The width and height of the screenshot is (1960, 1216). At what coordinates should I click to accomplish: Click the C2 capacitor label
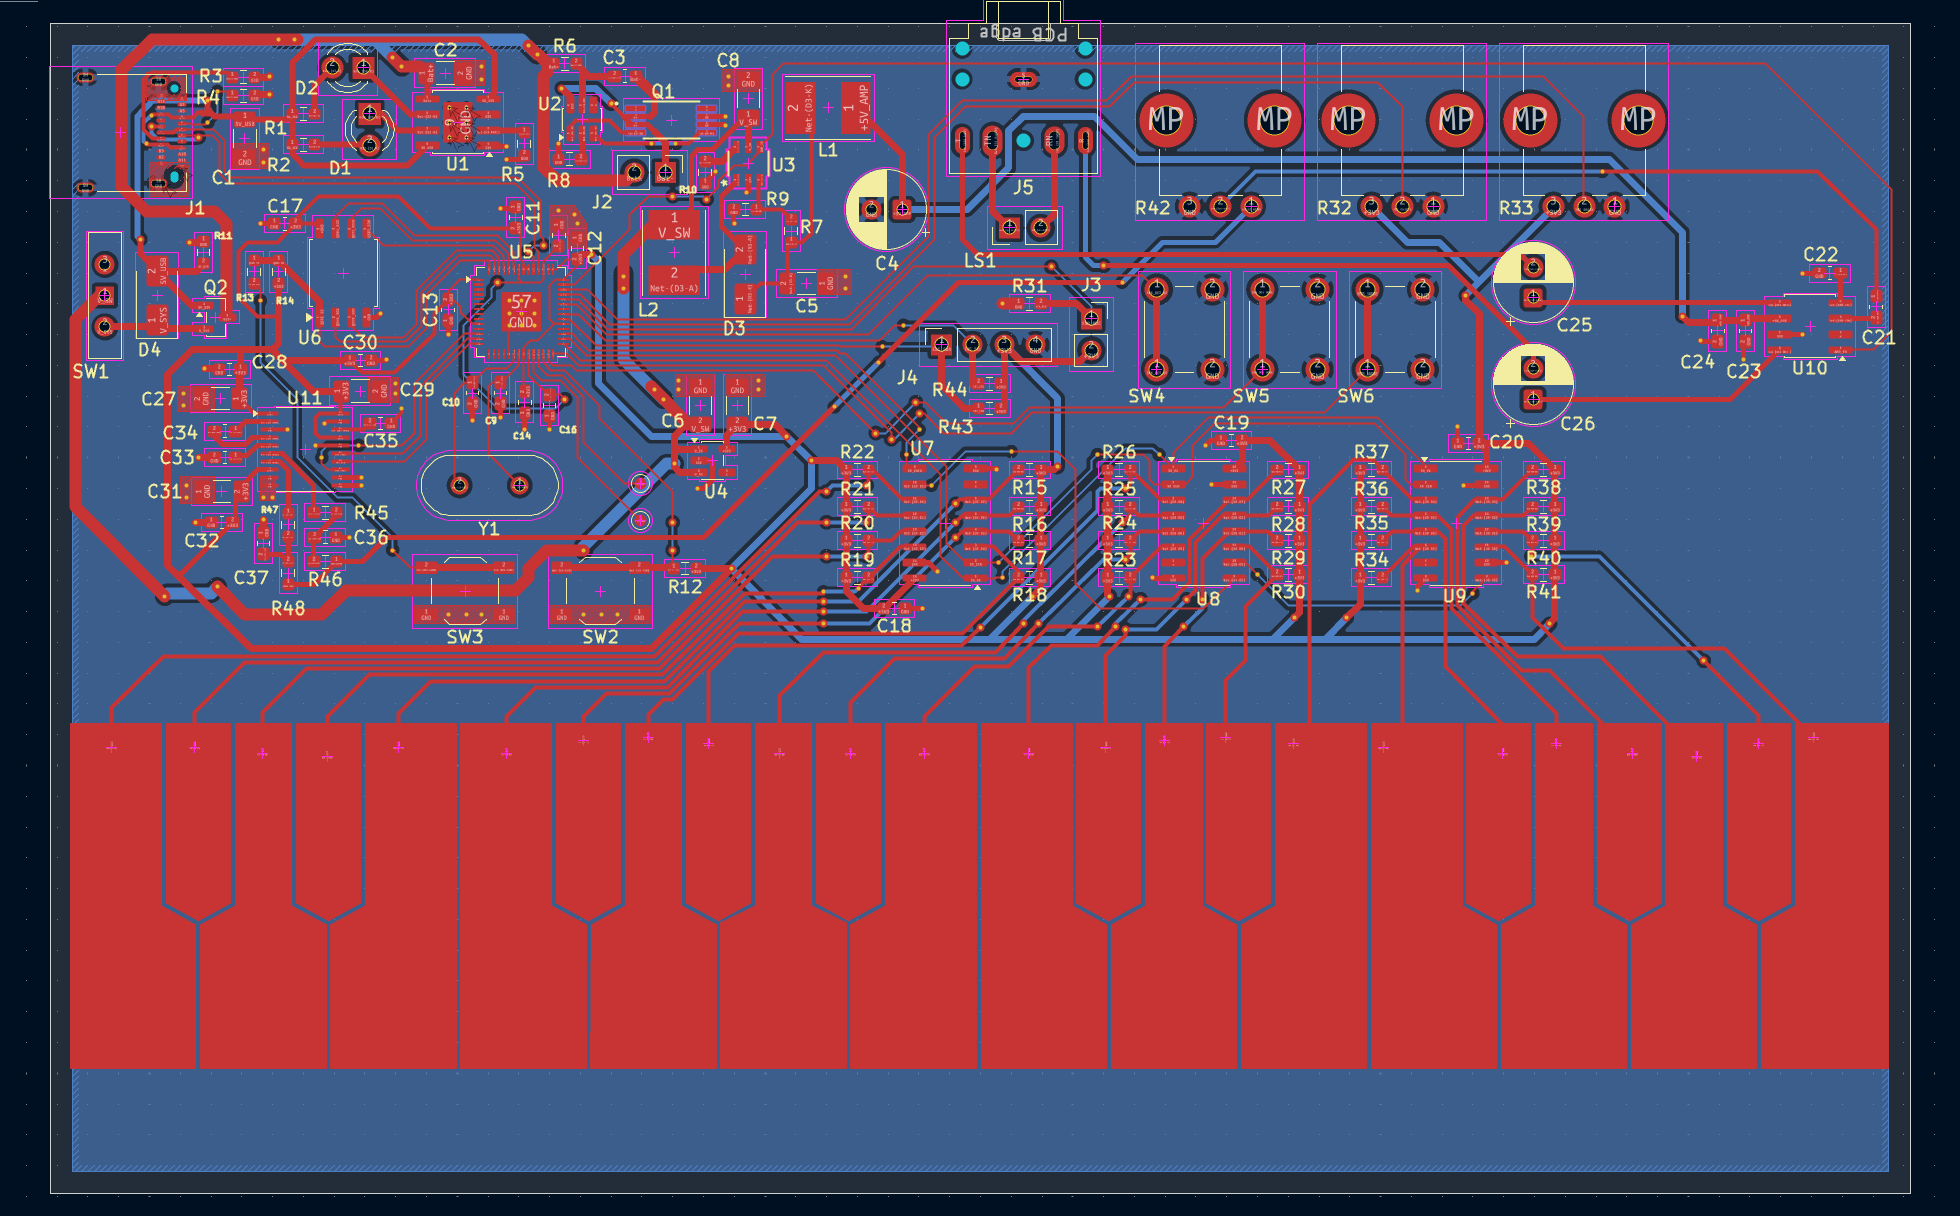click(x=445, y=50)
